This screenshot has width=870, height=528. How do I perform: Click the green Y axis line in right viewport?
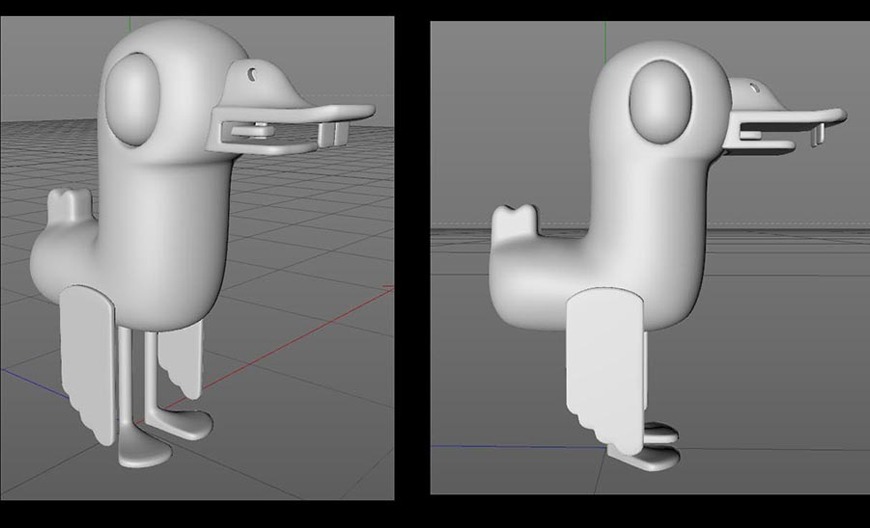click(605, 35)
